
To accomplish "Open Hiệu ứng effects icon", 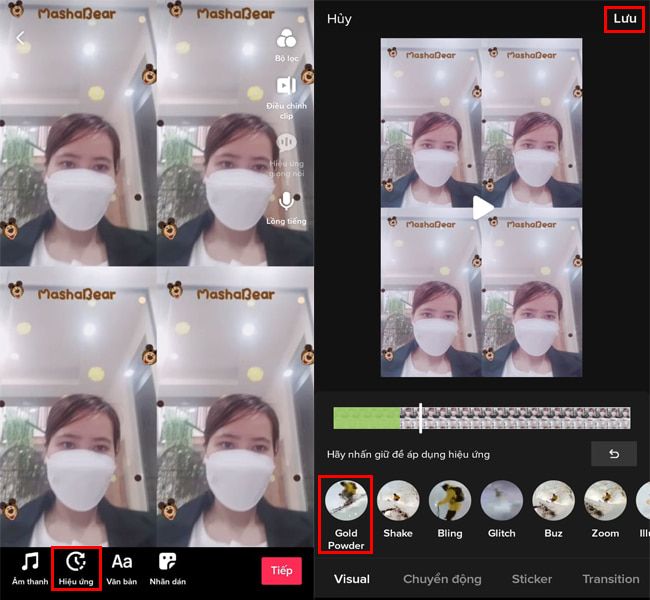I will pos(76,562).
